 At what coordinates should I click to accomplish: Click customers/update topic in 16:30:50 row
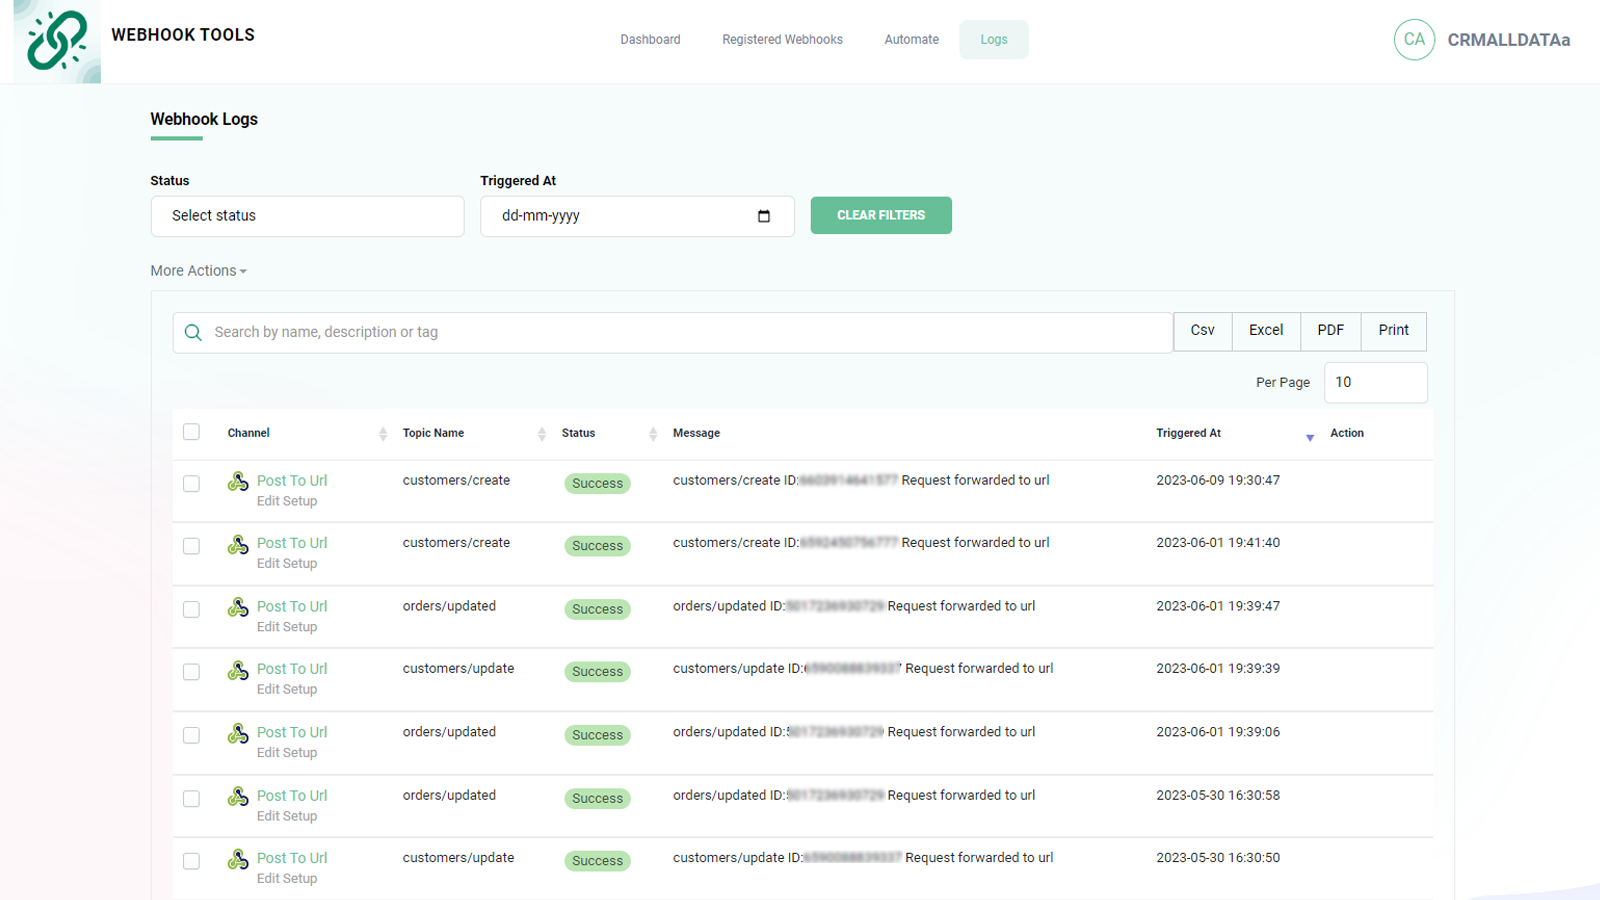click(458, 858)
